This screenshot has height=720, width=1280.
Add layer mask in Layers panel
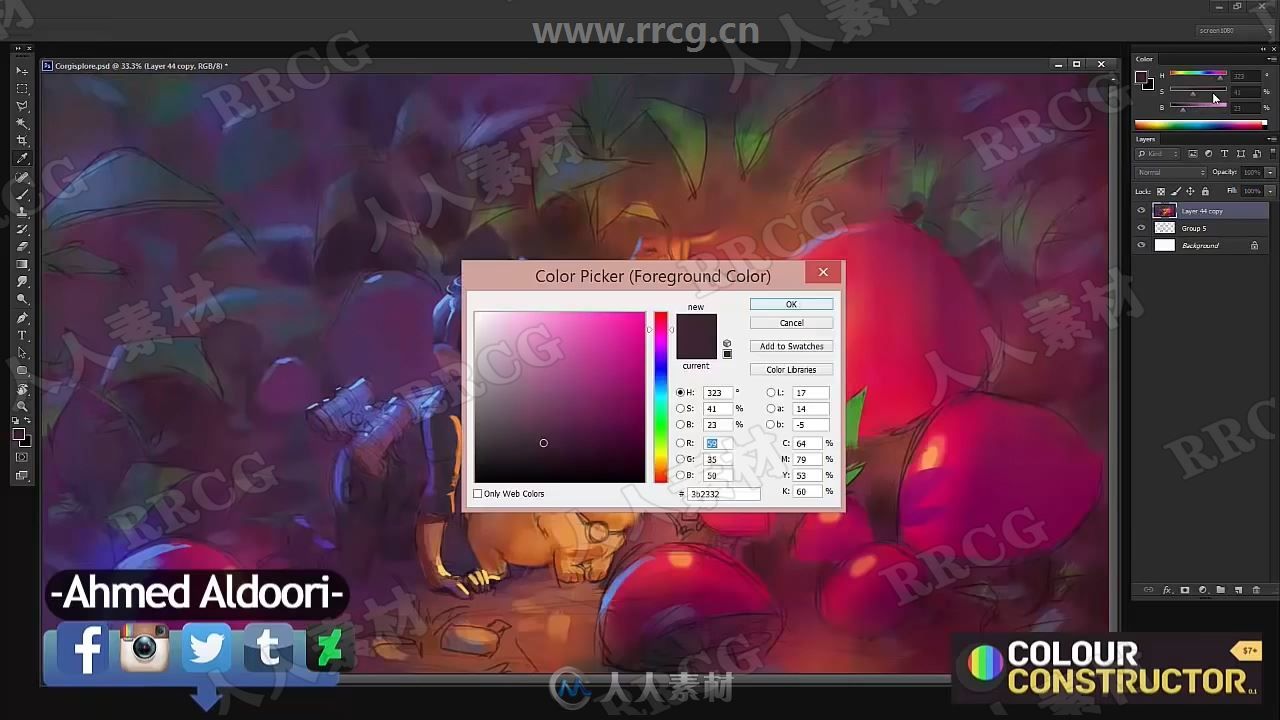(x=1185, y=590)
